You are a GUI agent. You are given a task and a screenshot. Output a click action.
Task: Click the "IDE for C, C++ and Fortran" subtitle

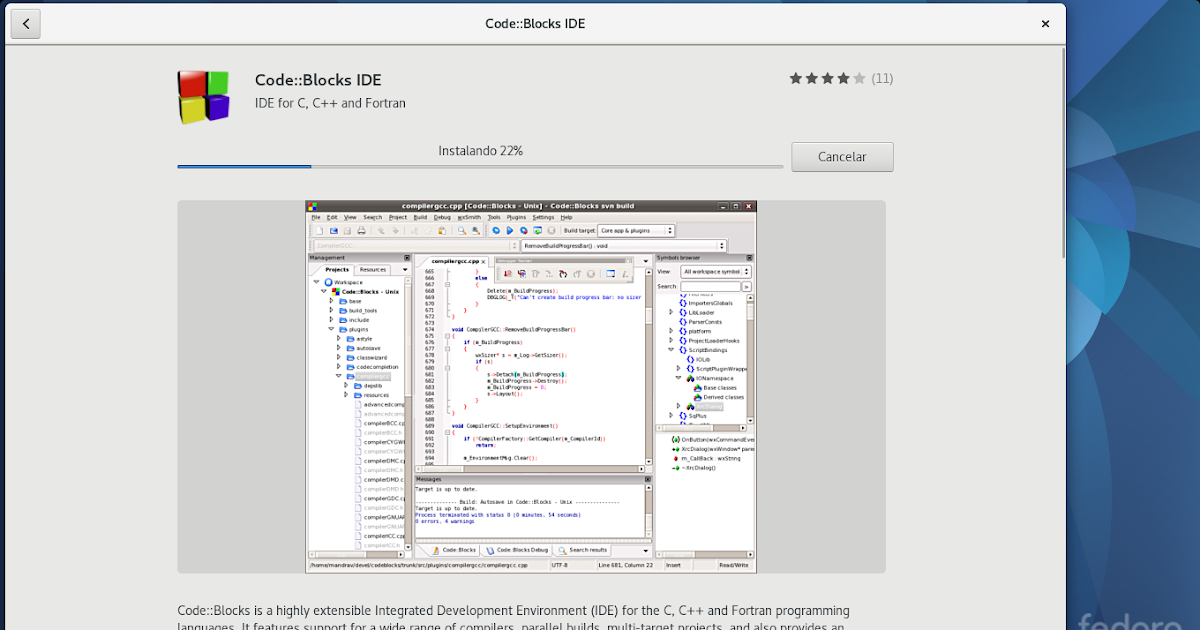coord(330,103)
